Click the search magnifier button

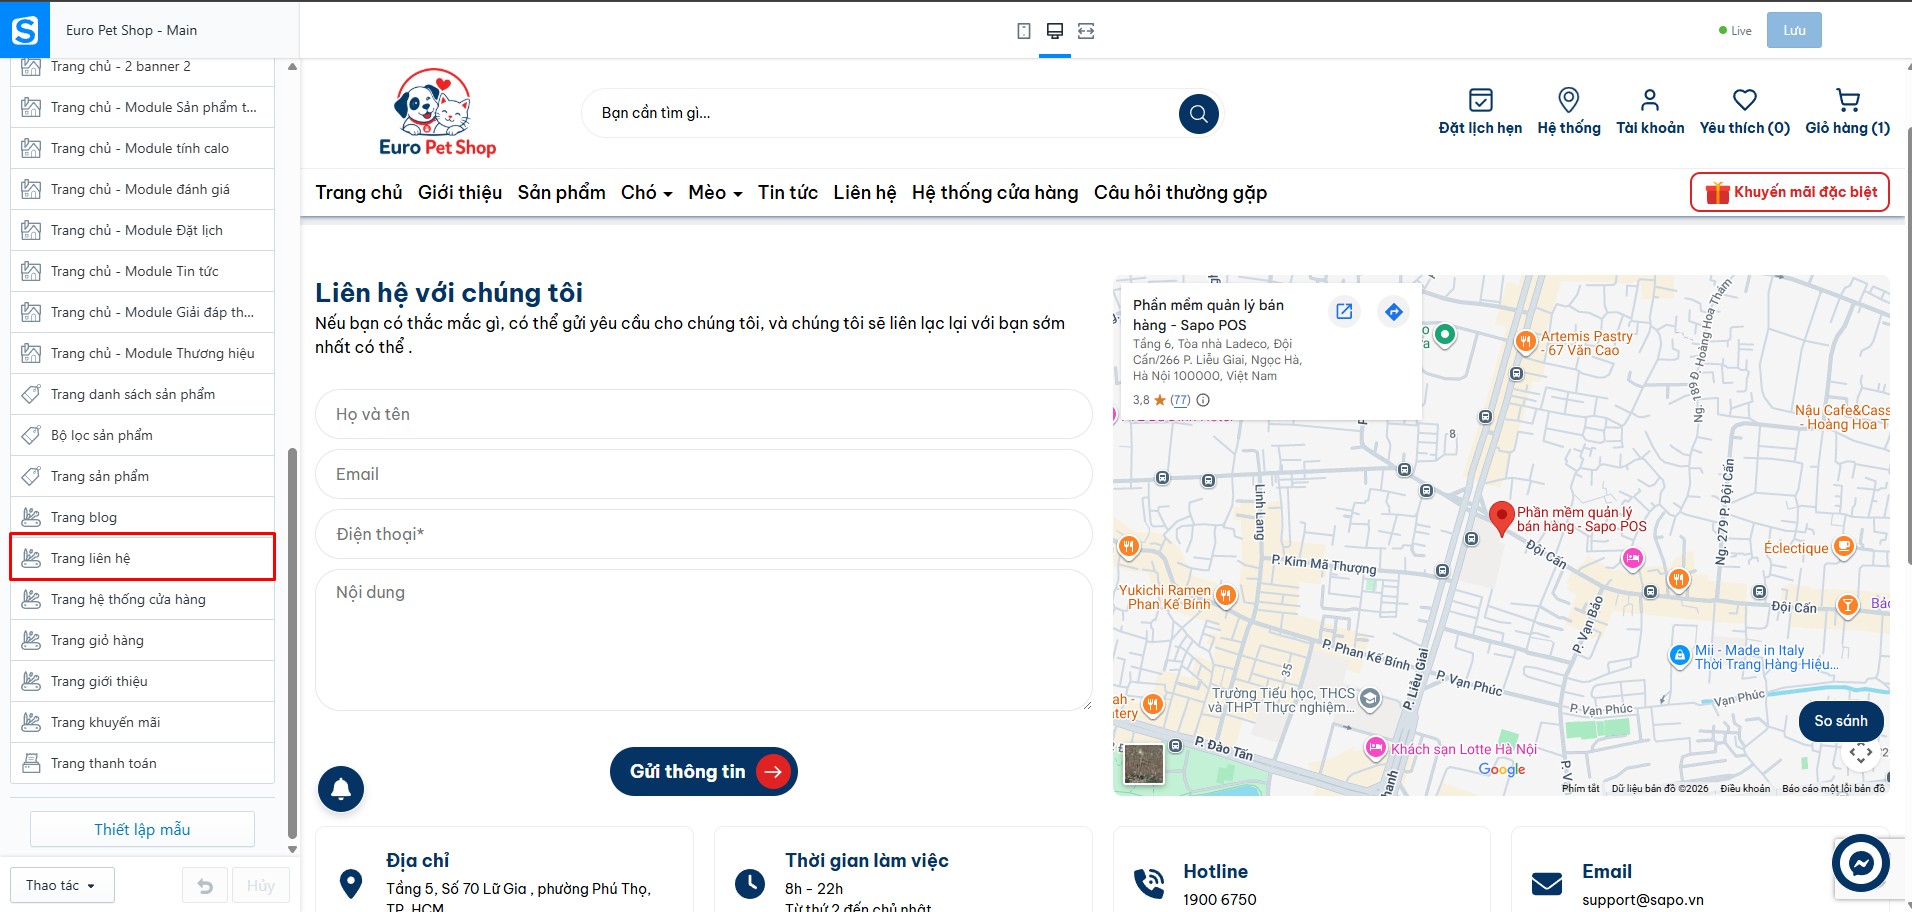coord(1198,114)
